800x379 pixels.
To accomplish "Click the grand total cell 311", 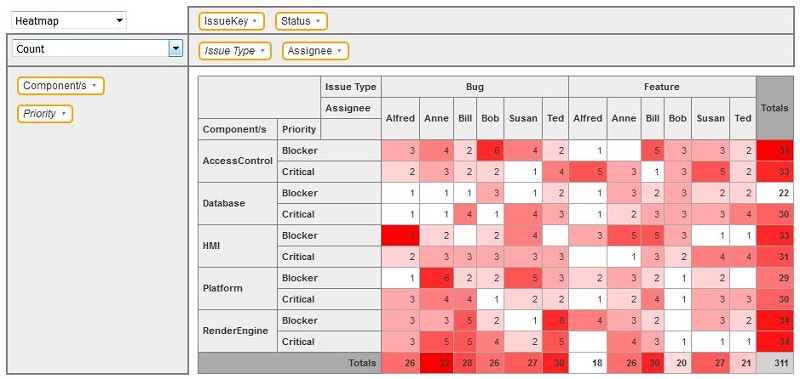I will (774, 363).
